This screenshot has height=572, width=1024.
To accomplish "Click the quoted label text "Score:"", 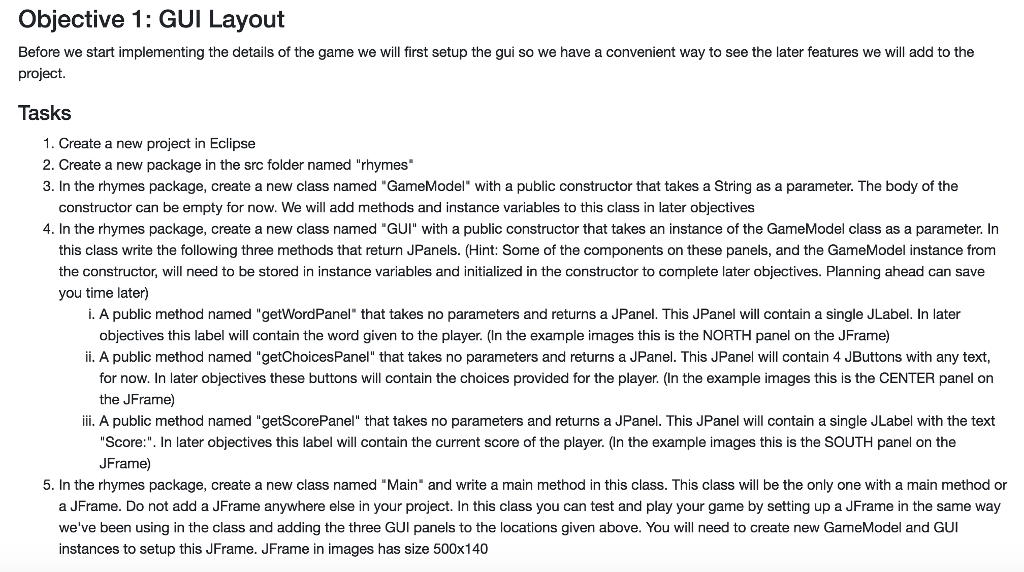I will coord(127,443).
